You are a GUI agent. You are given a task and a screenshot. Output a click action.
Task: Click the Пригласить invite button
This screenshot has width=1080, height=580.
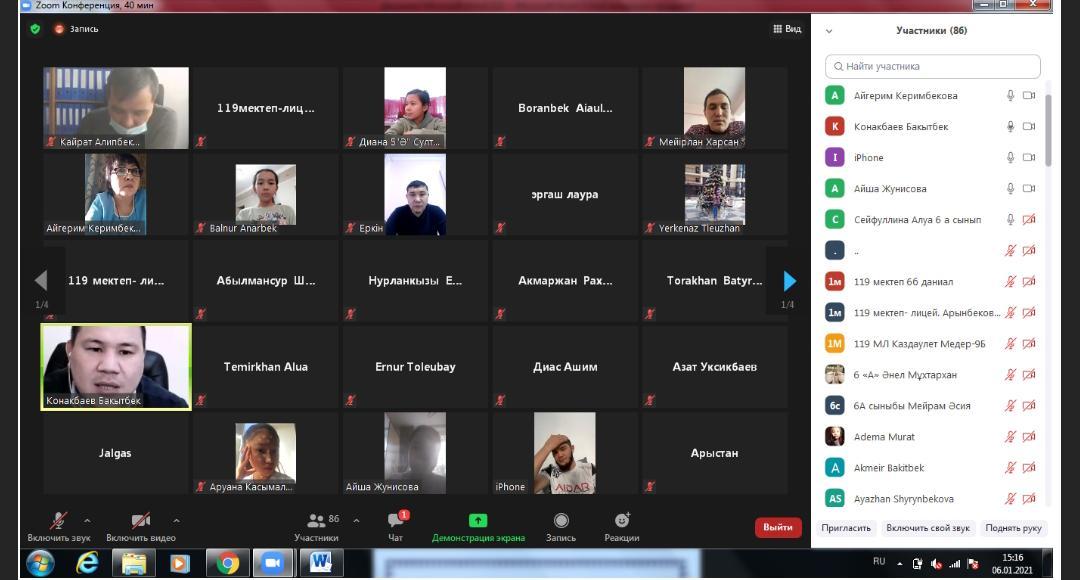click(846, 528)
